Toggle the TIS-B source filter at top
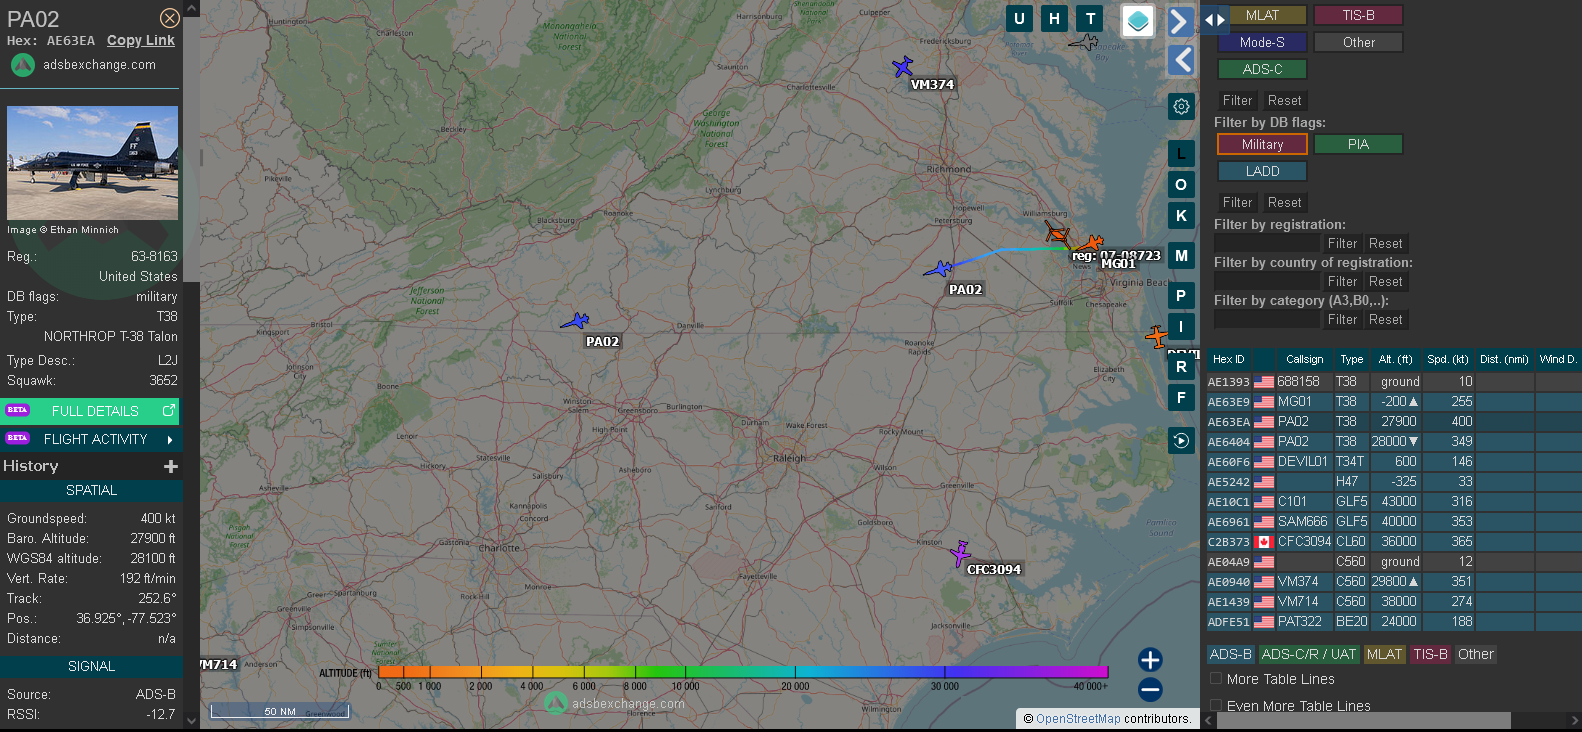Viewport: 1582px width, 732px height. tap(1358, 15)
